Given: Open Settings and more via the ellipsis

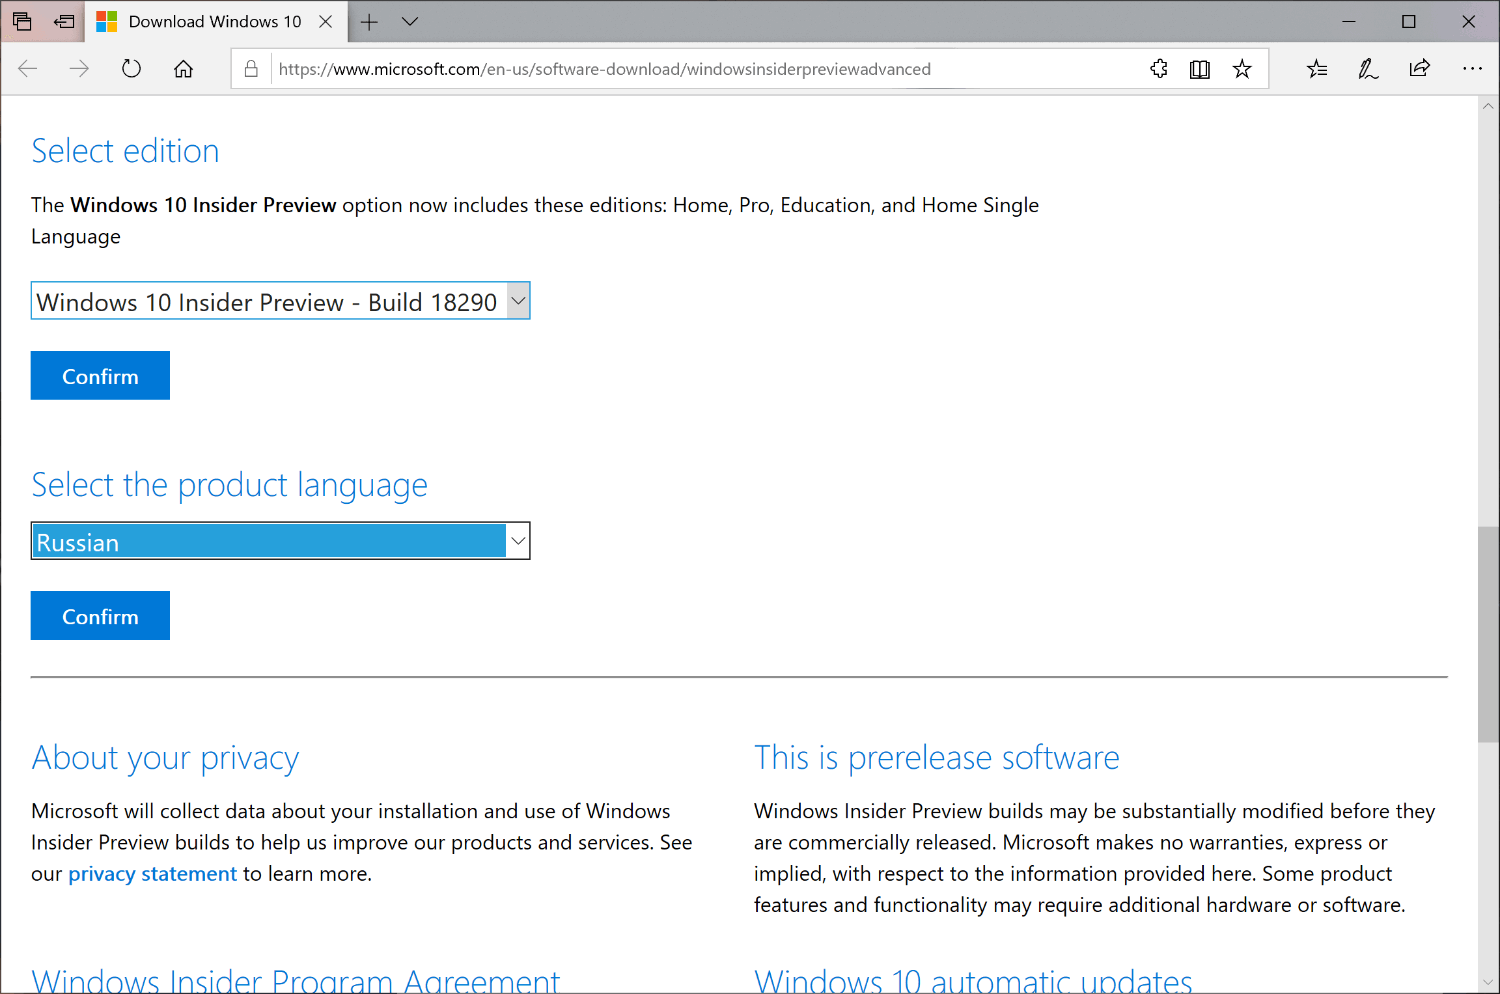Looking at the screenshot, I should 1473,68.
